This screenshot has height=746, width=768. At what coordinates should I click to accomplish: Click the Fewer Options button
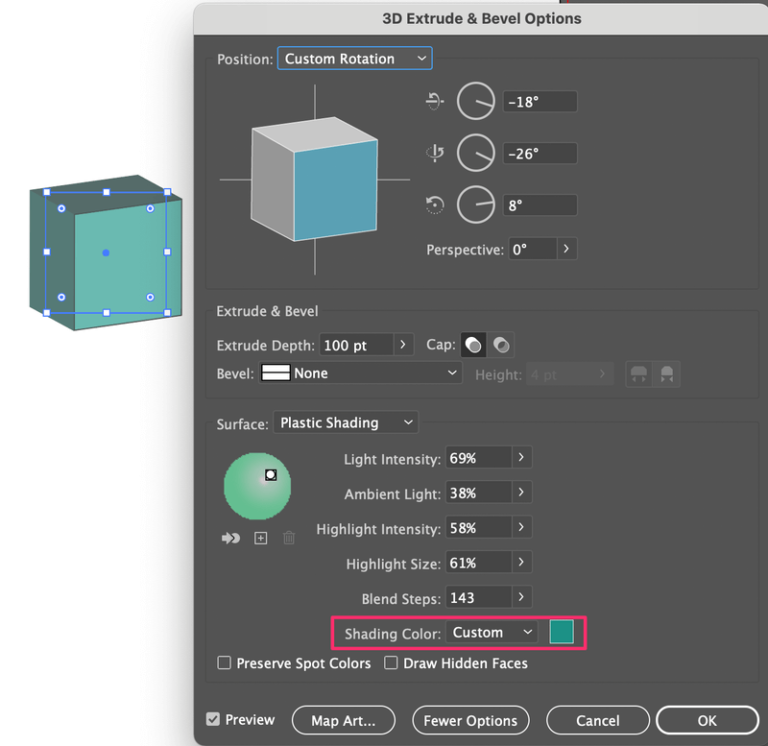[x=470, y=721]
